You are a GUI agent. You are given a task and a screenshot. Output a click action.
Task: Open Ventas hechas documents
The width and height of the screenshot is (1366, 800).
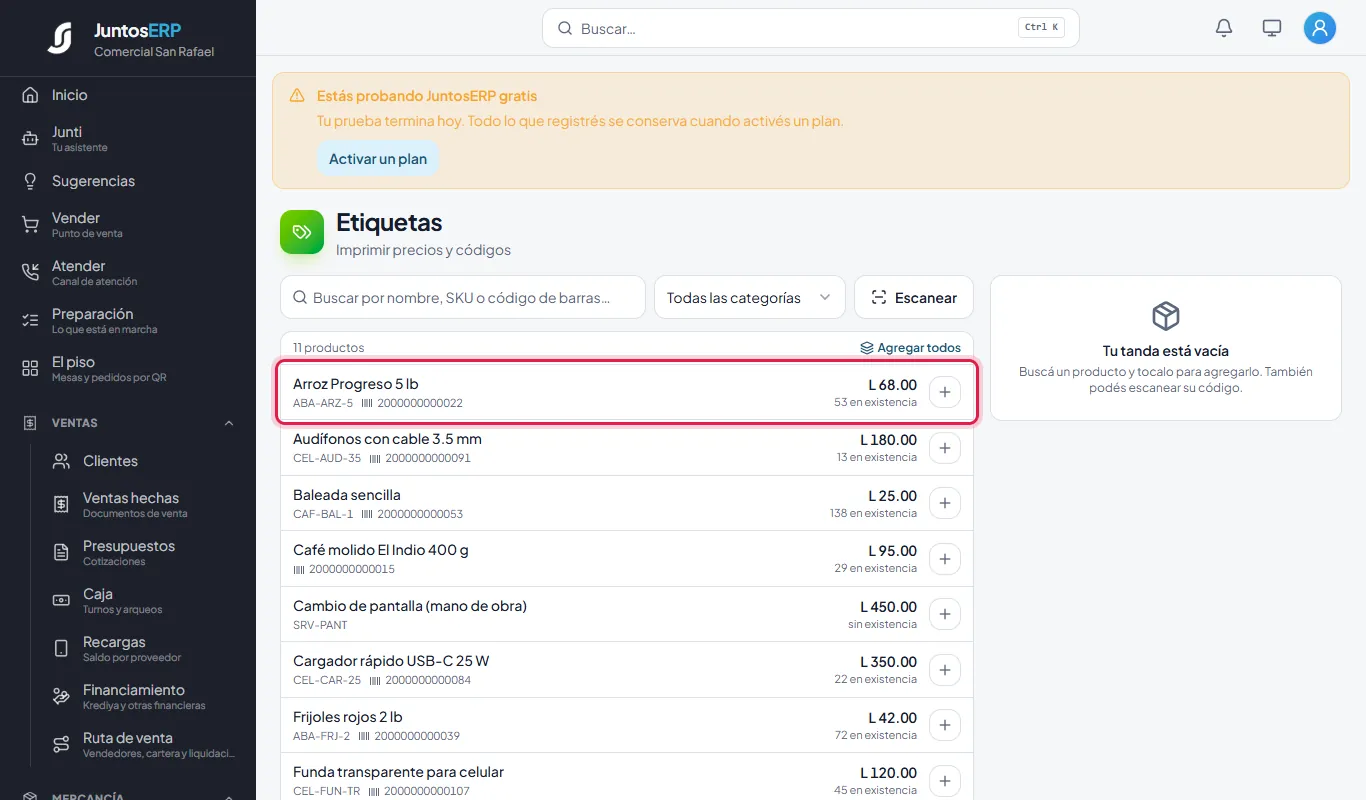pyautogui.click(x=143, y=505)
